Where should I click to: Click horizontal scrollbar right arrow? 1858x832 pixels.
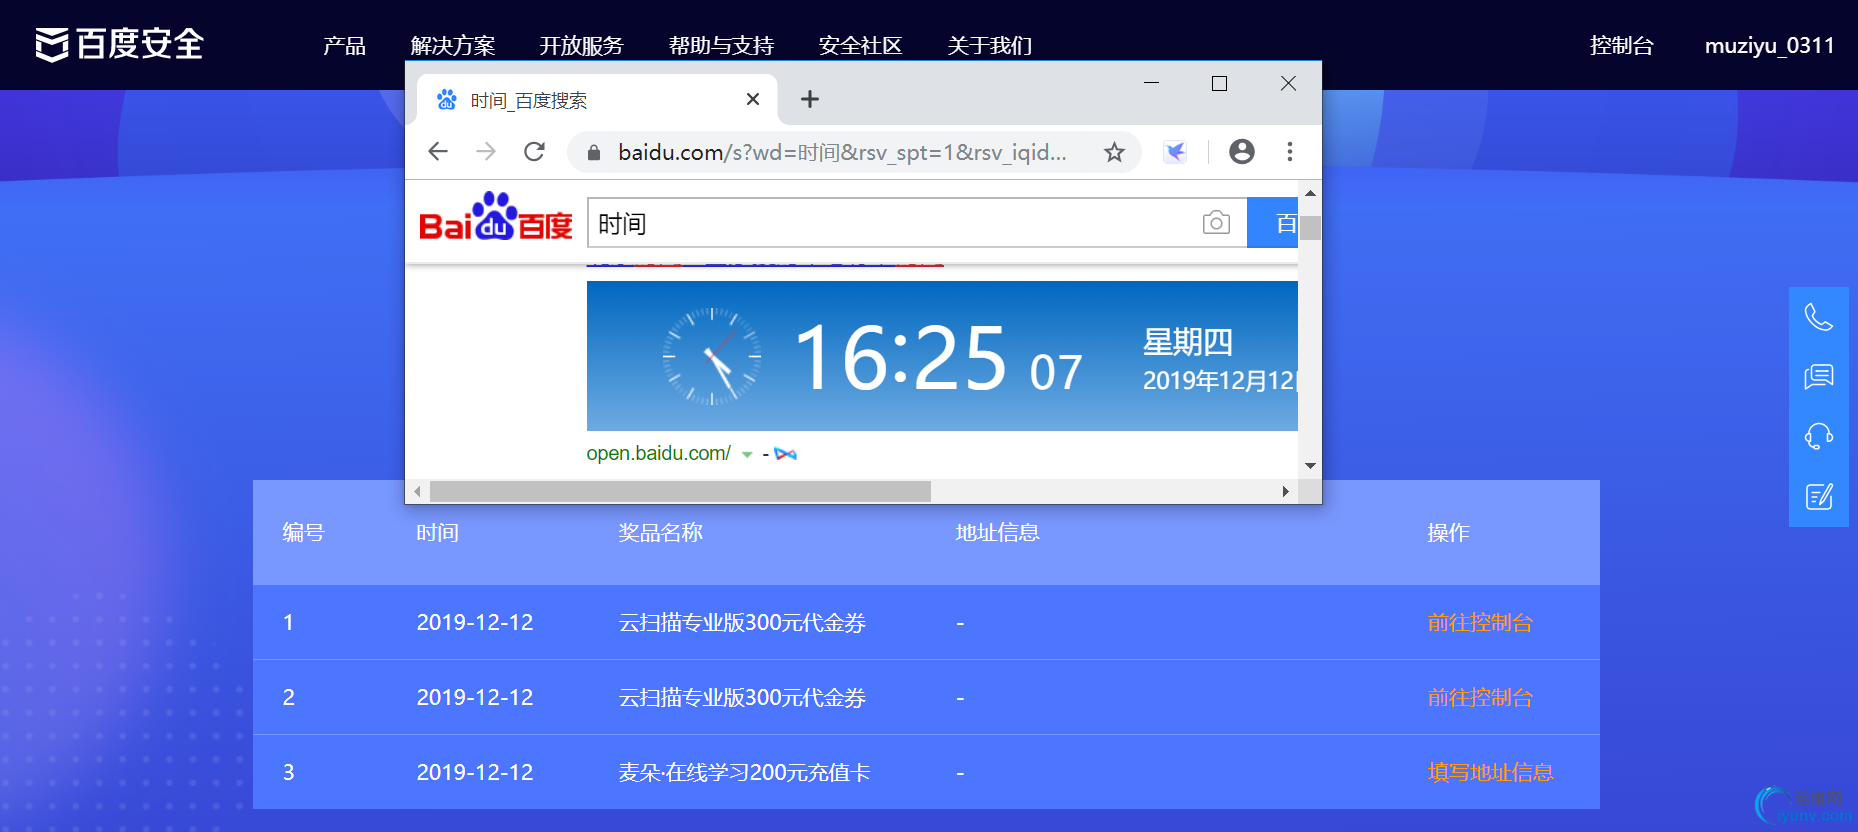pos(1285,491)
